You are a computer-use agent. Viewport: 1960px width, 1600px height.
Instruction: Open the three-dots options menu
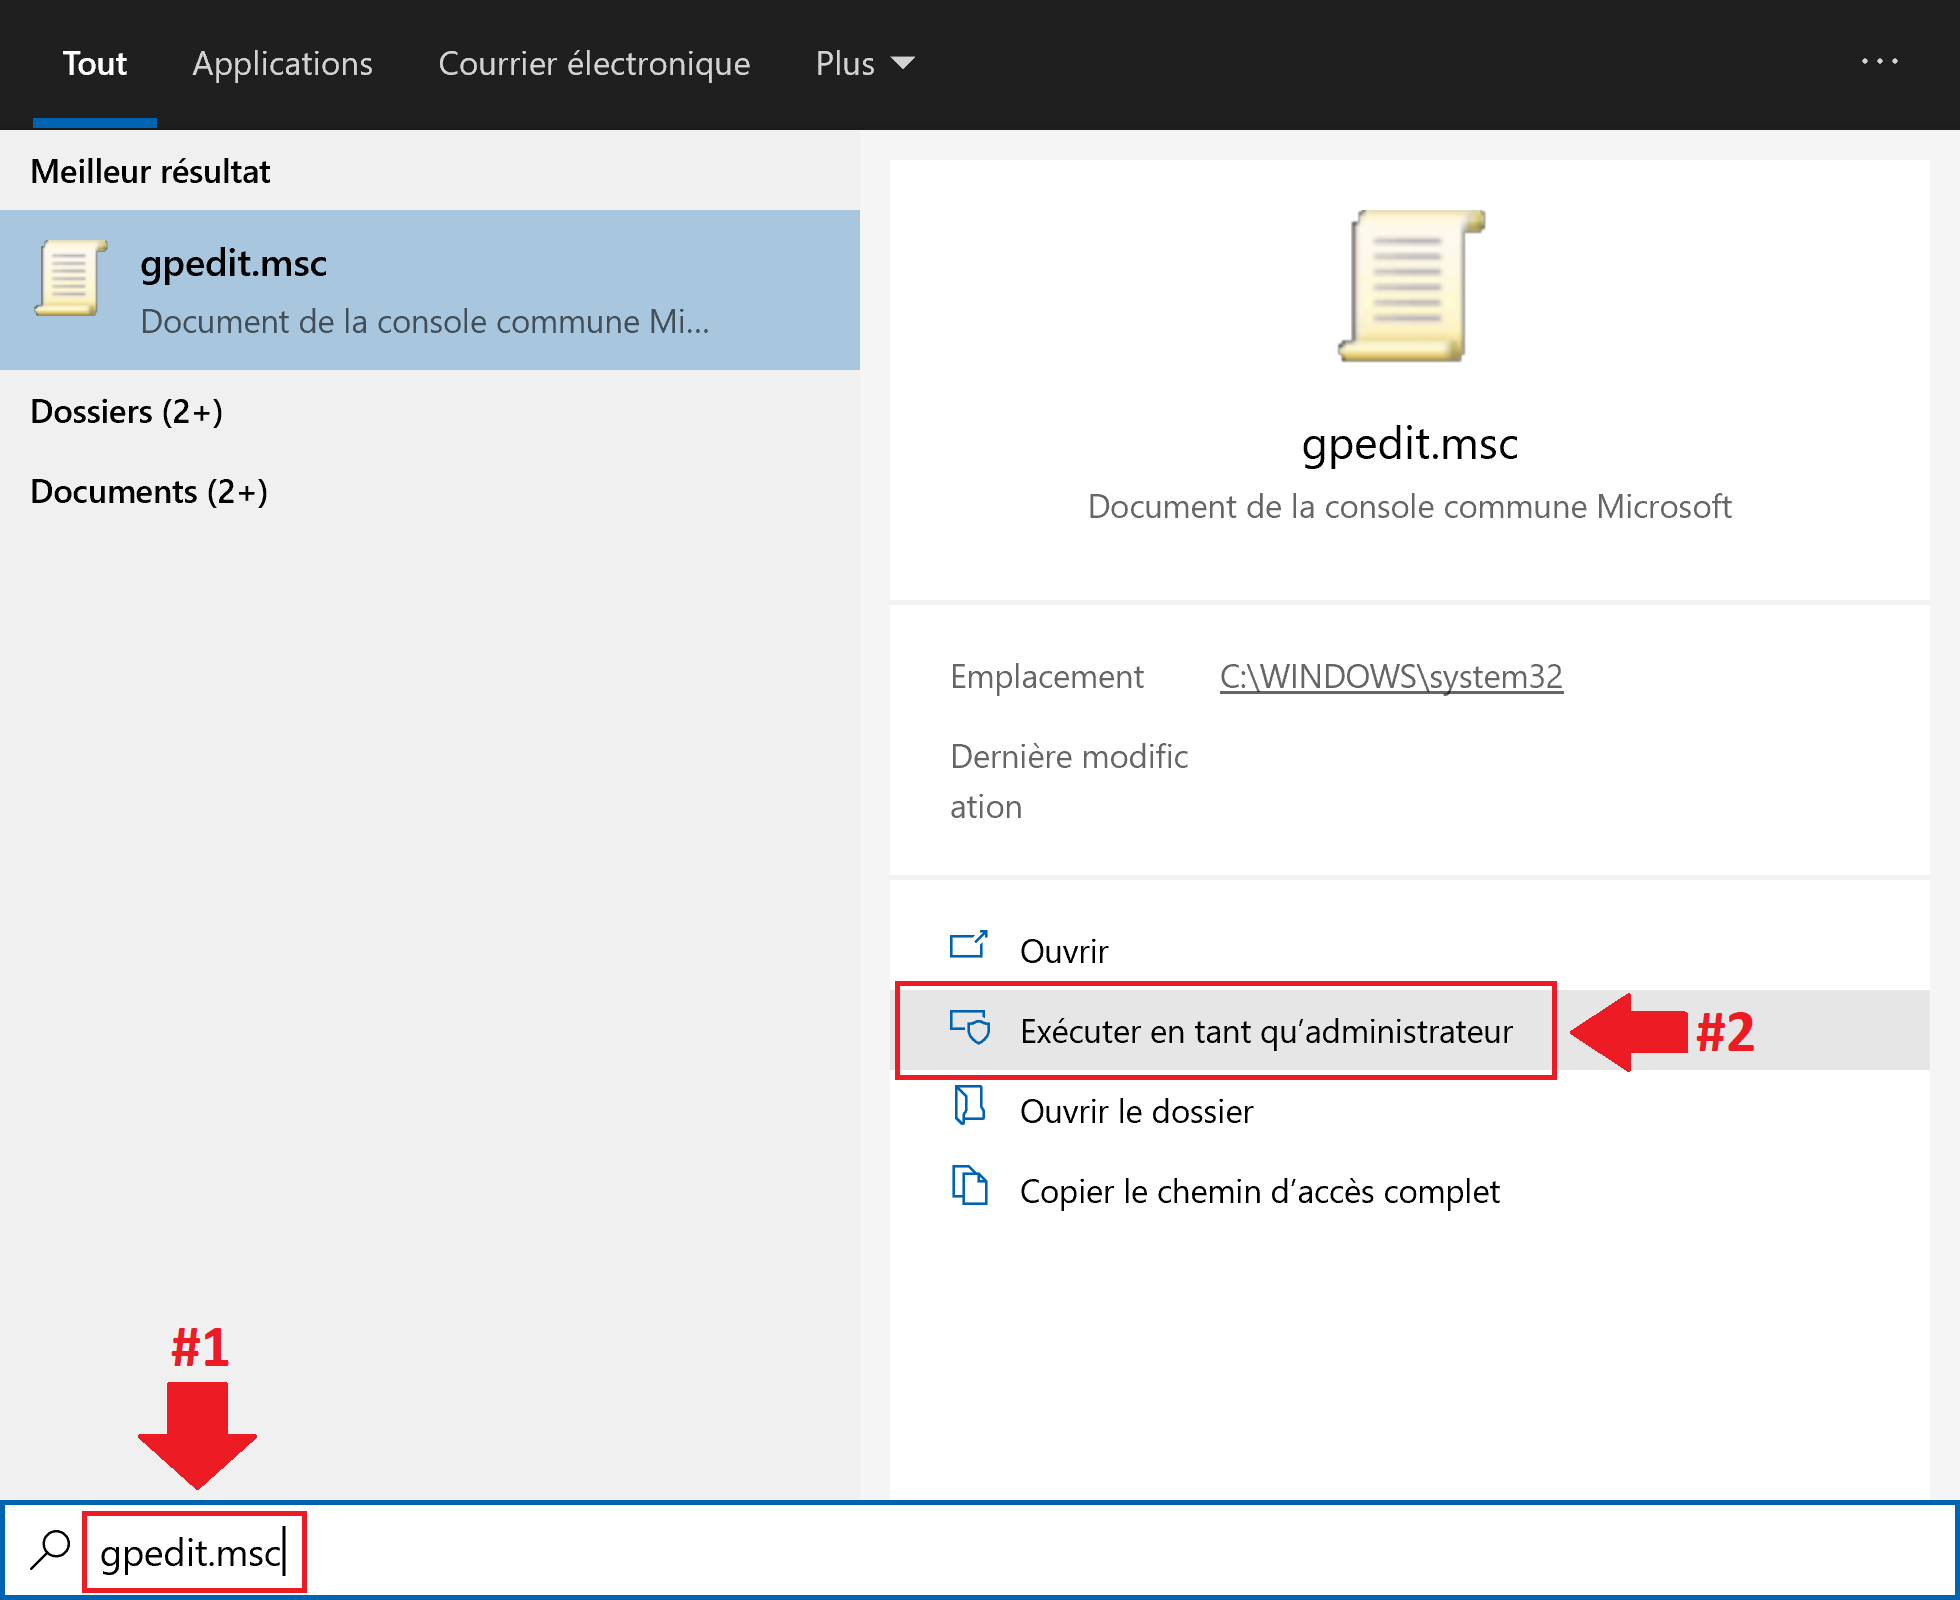[x=1879, y=63]
